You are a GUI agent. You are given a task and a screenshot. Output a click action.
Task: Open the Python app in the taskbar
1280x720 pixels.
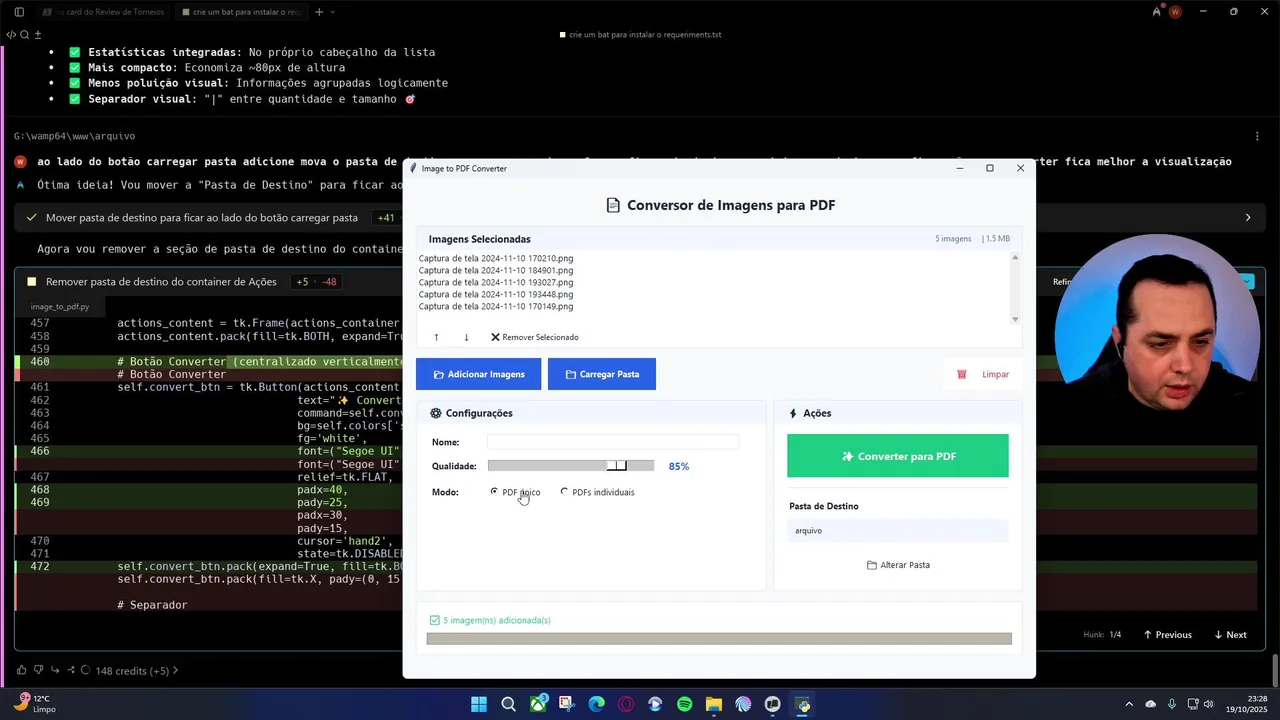click(x=802, y=704)
